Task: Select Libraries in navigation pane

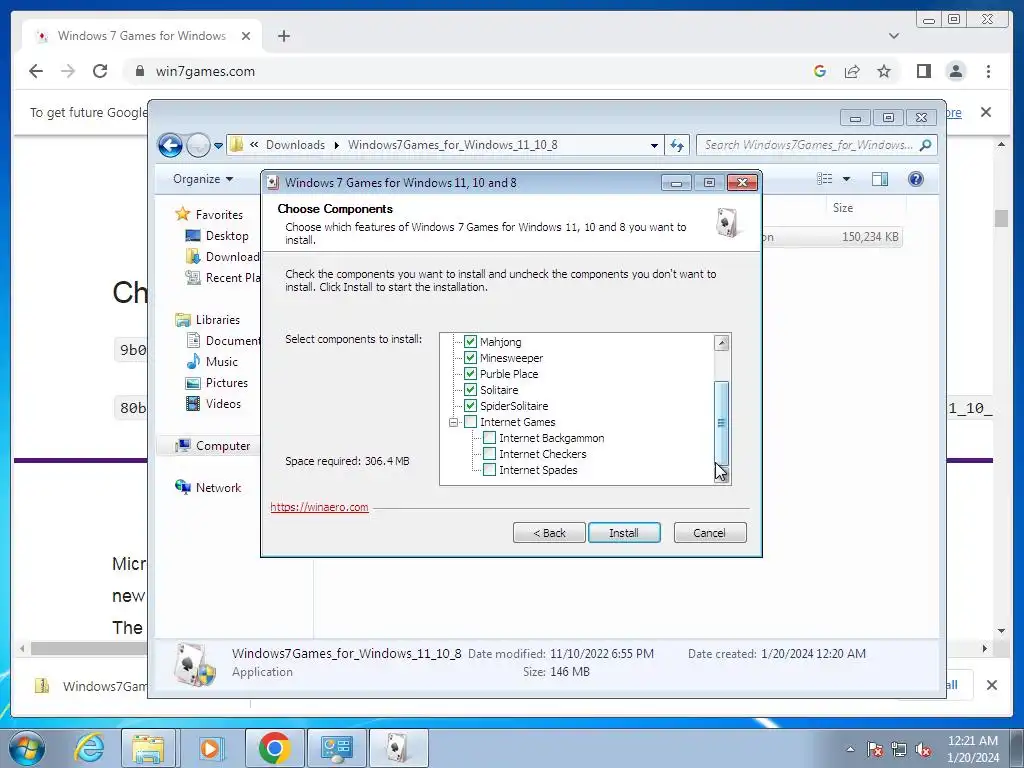Action: point(217,320)
